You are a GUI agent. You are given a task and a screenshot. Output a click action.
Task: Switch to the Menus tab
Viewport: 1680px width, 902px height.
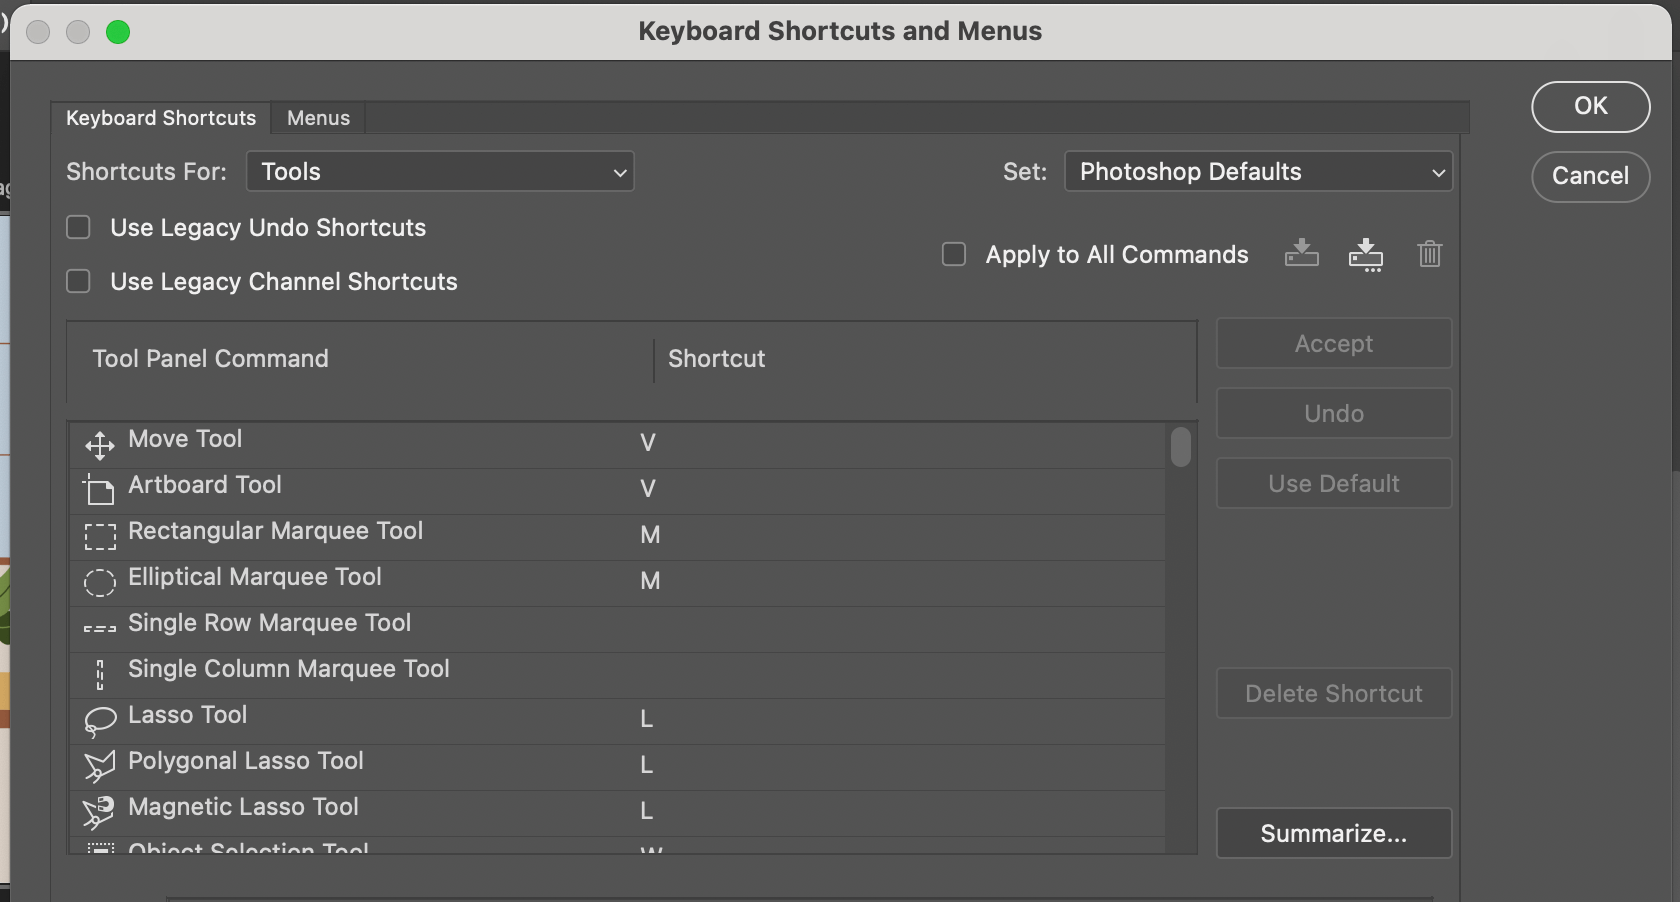point(317,117)
